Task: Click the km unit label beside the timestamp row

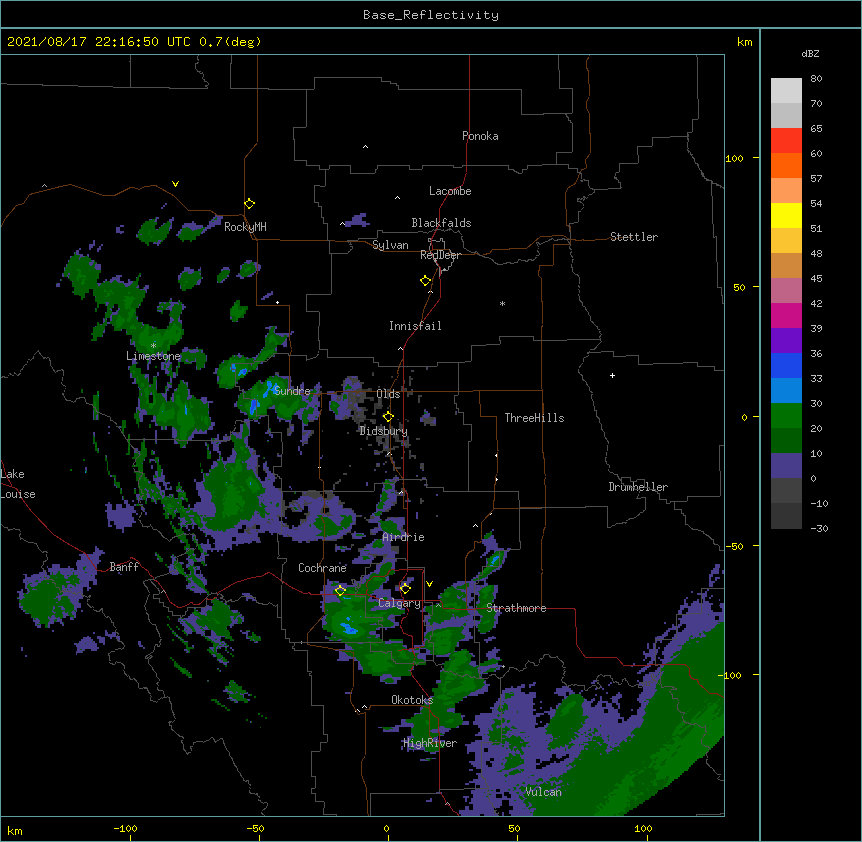Action: (744, 42)
